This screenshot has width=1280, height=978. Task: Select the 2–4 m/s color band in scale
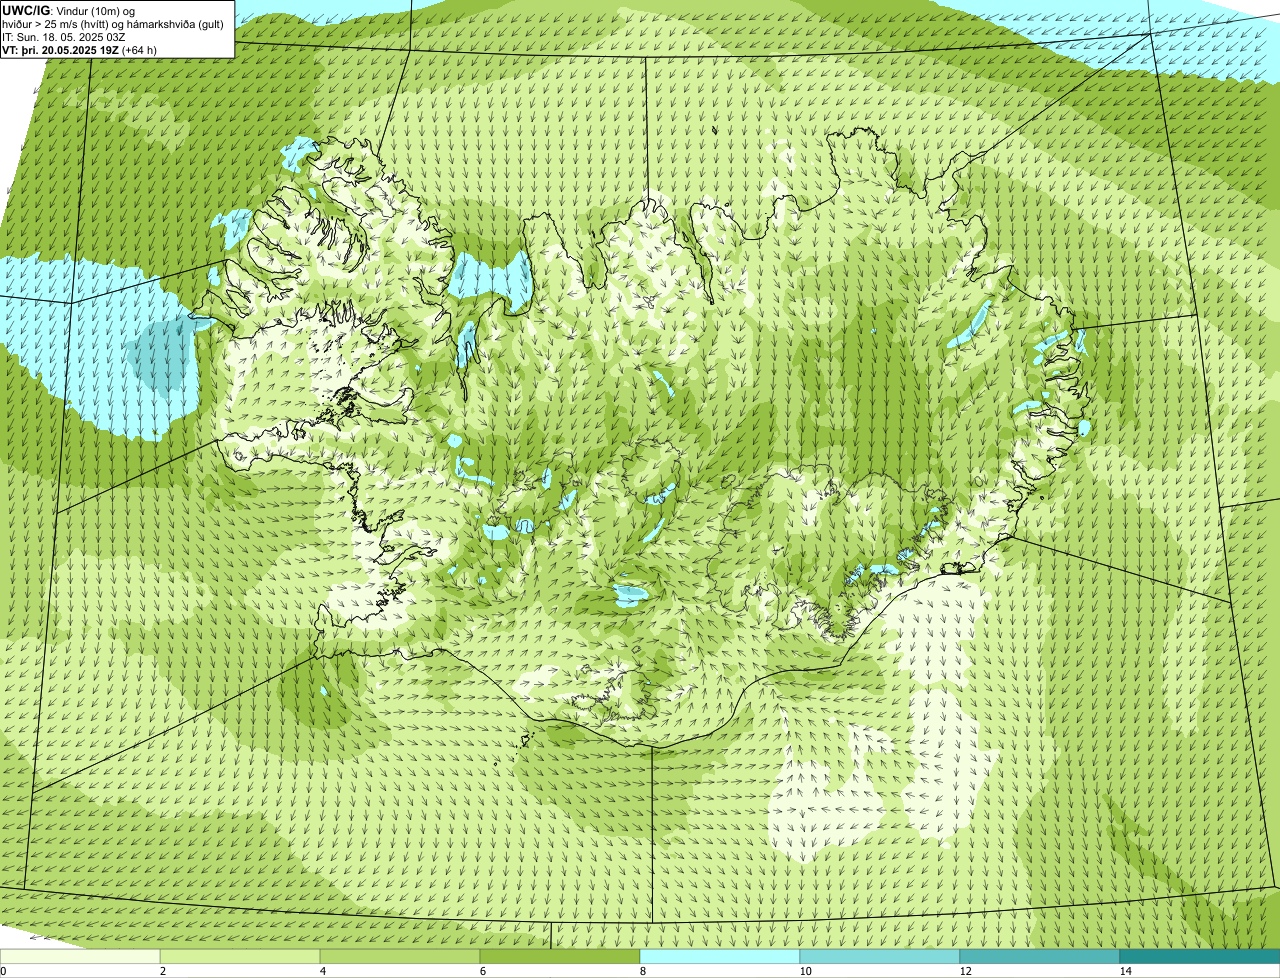[240, 957]
